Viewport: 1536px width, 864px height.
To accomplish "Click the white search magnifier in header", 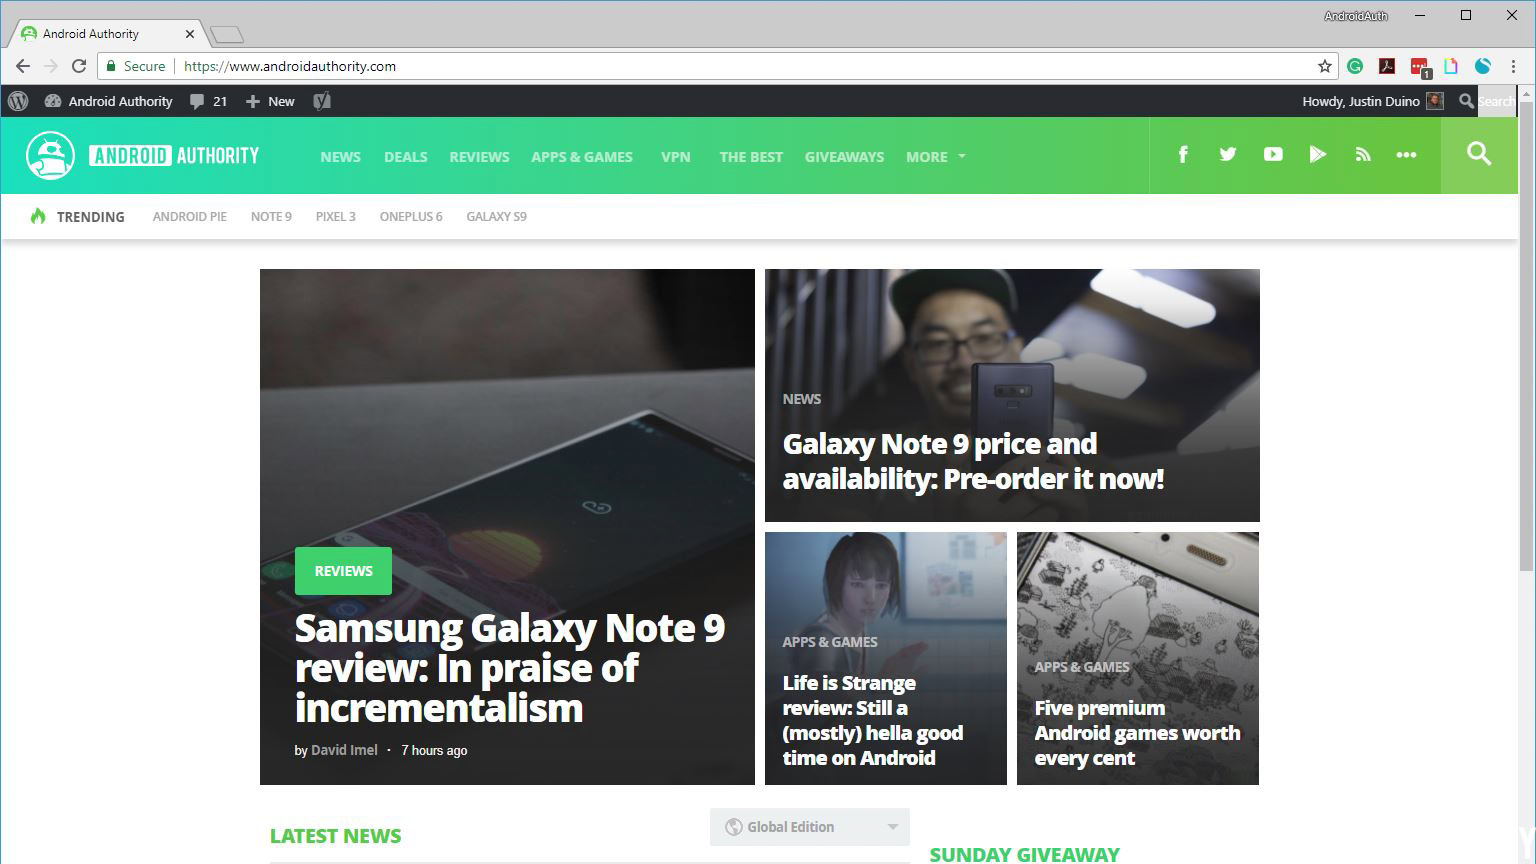I will [x=1479, y=154].
